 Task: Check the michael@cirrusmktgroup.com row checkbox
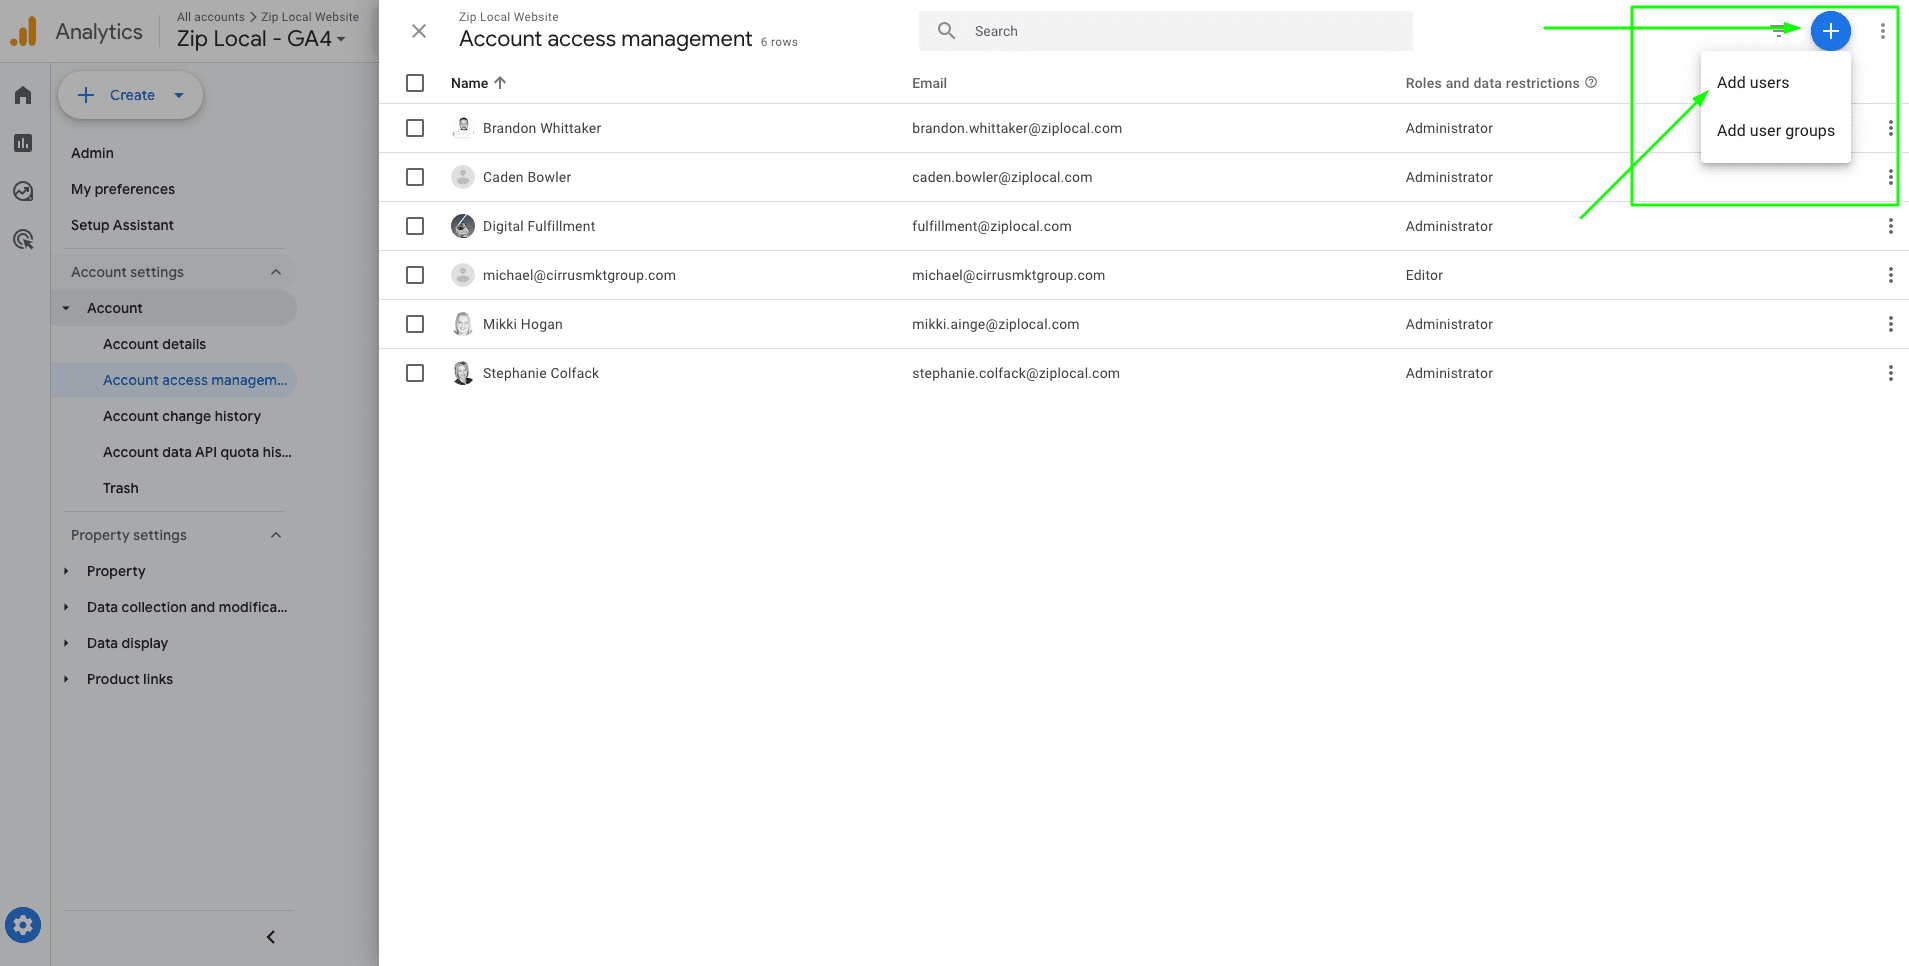[415, 275]
